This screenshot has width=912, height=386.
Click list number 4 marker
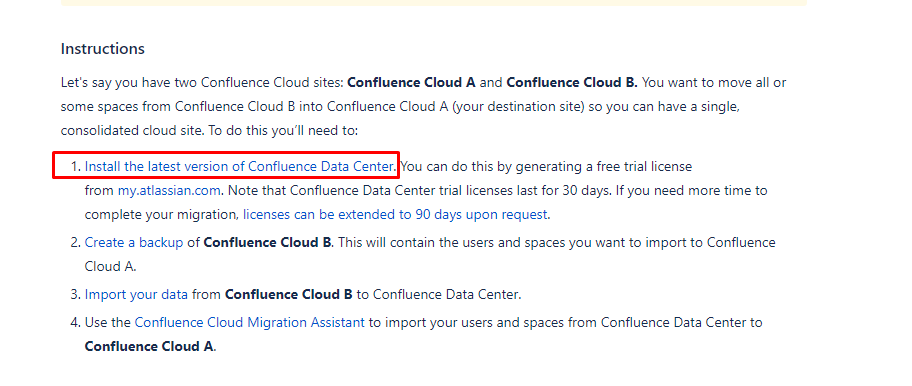point(75,322)
